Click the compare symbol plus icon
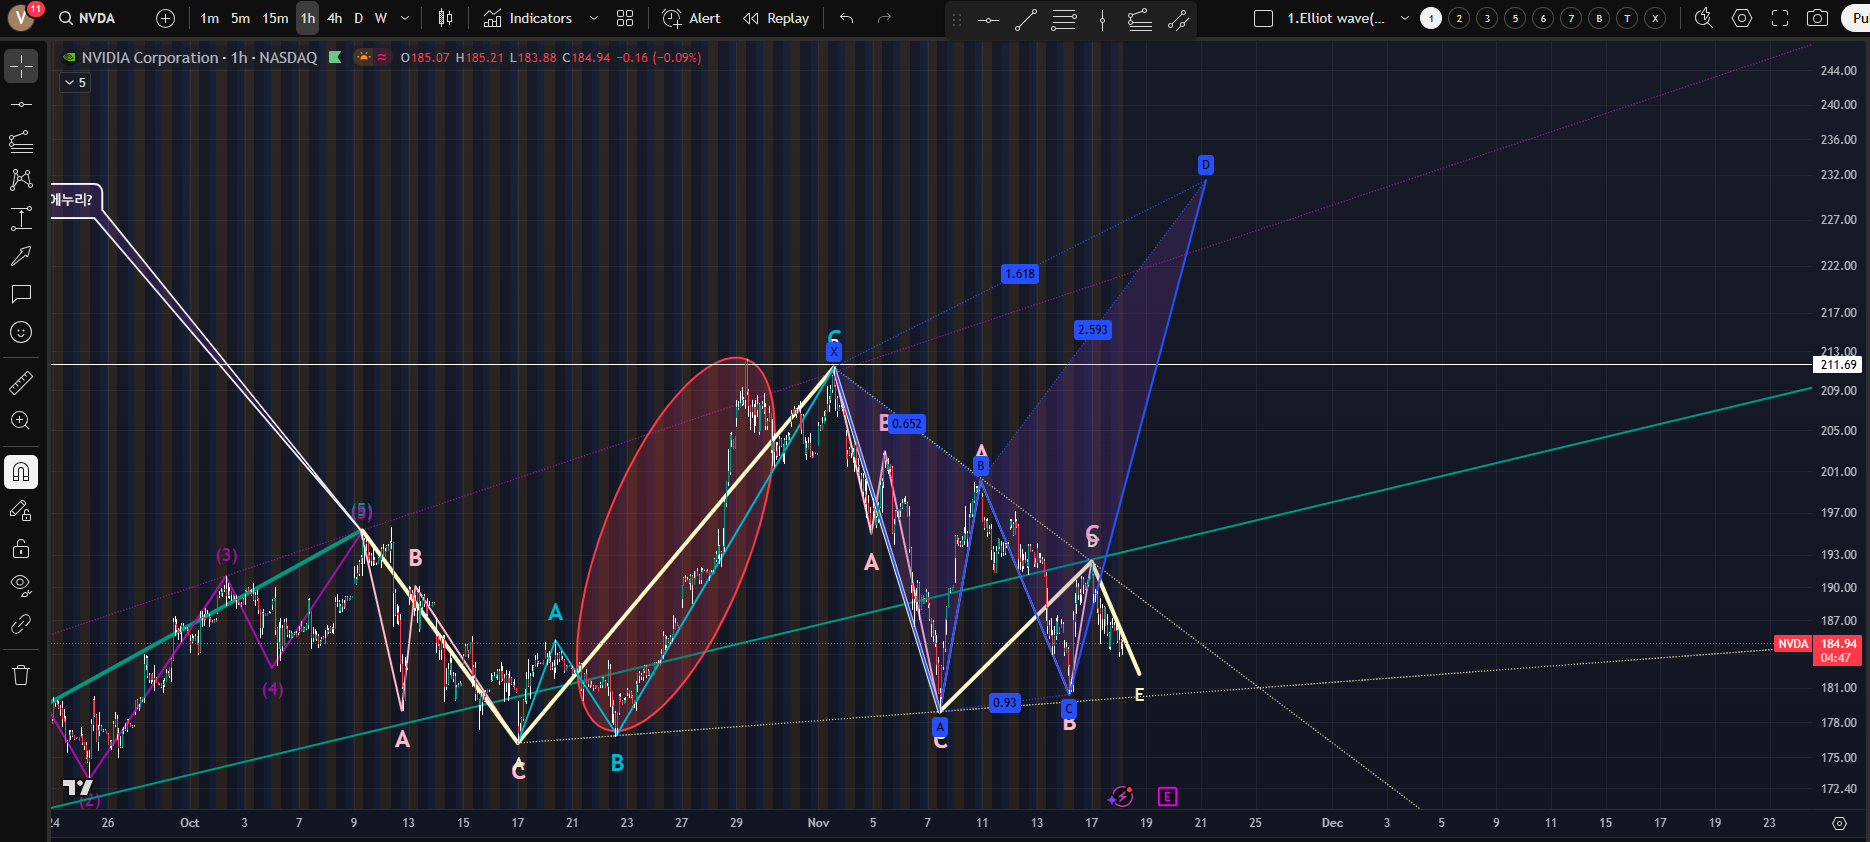 [x=166, y=18]
